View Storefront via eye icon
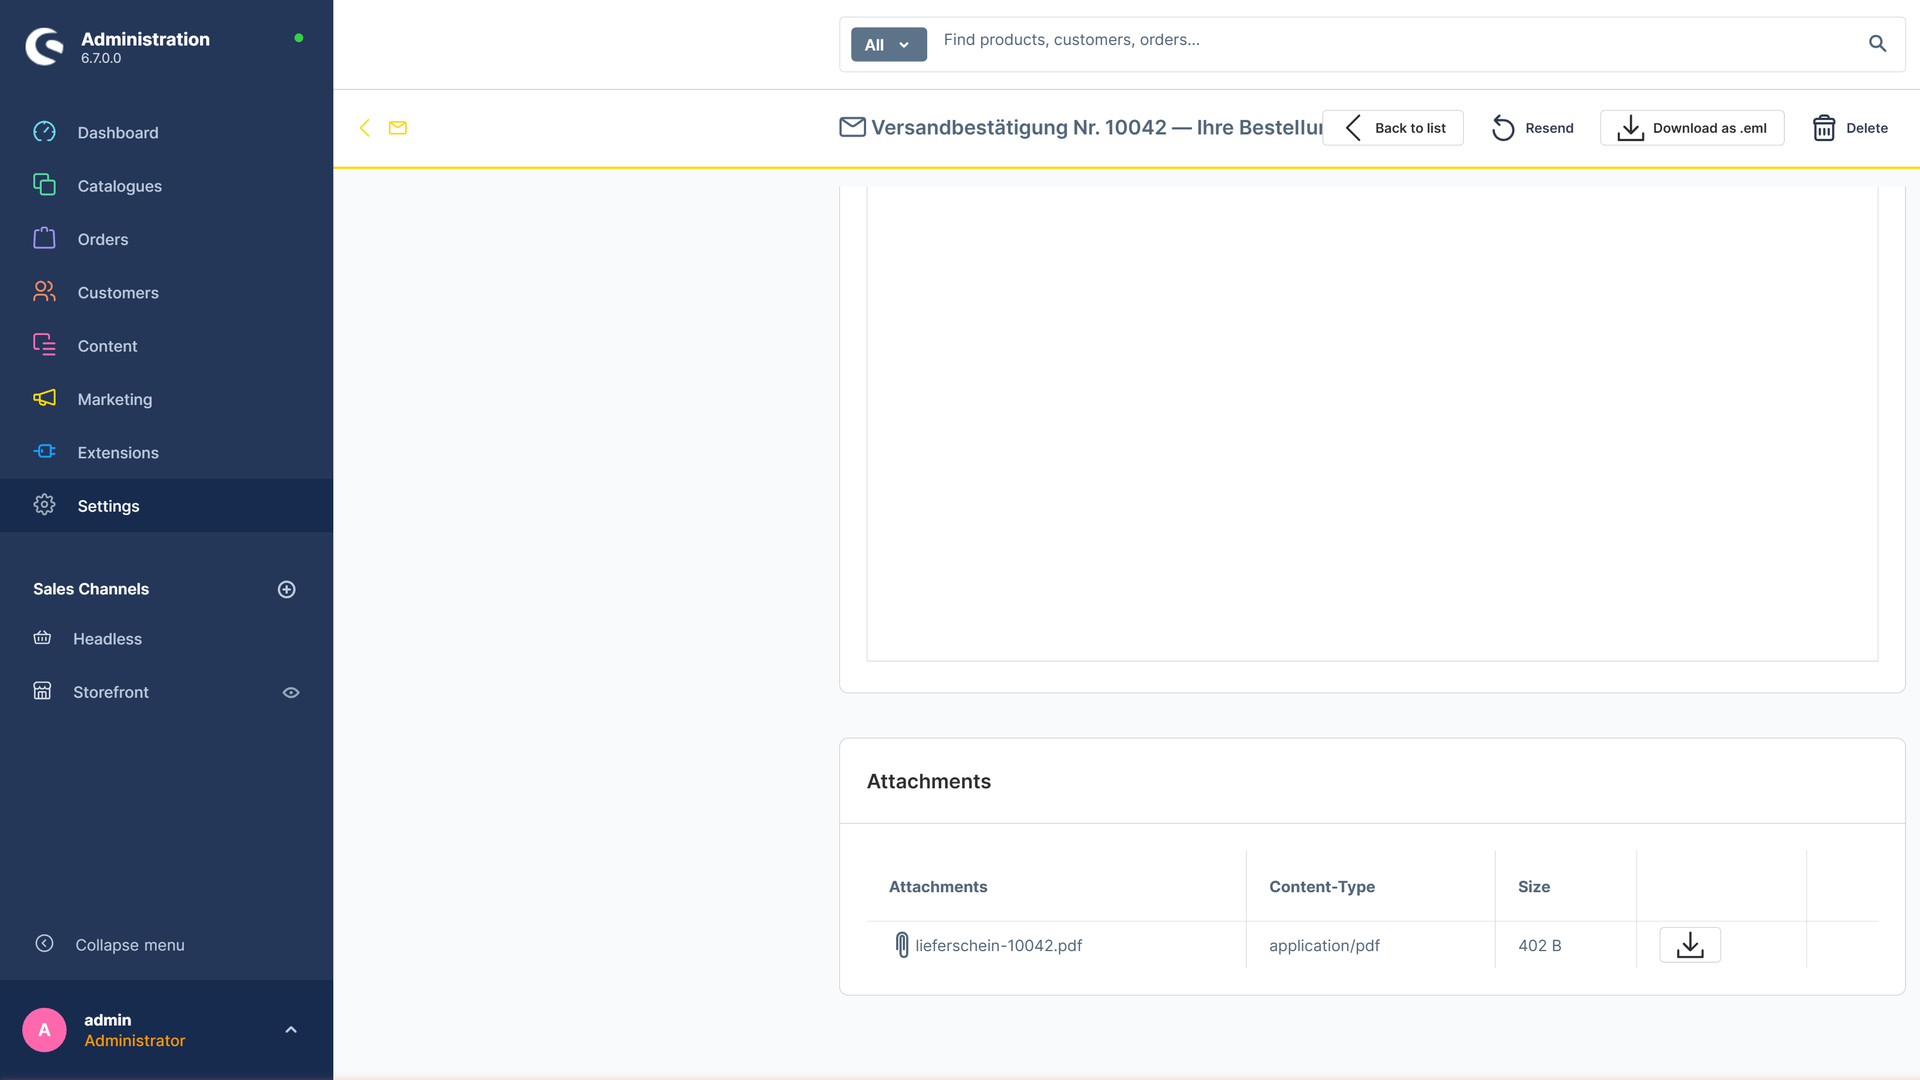The height and width of the screenshot is (1080, 1920). (x=291, y=692)
